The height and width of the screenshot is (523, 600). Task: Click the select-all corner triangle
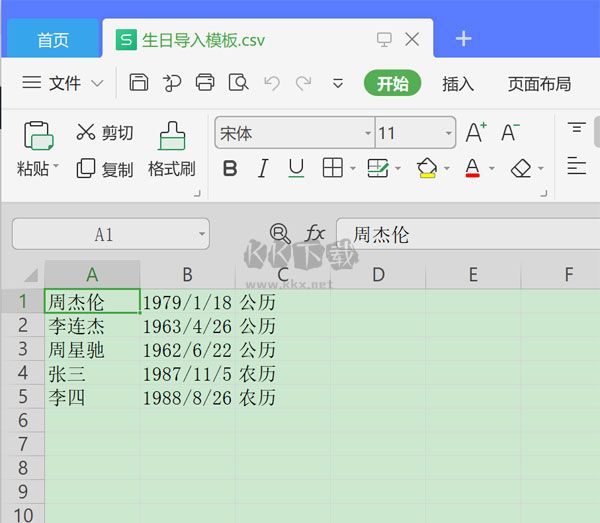31,275
